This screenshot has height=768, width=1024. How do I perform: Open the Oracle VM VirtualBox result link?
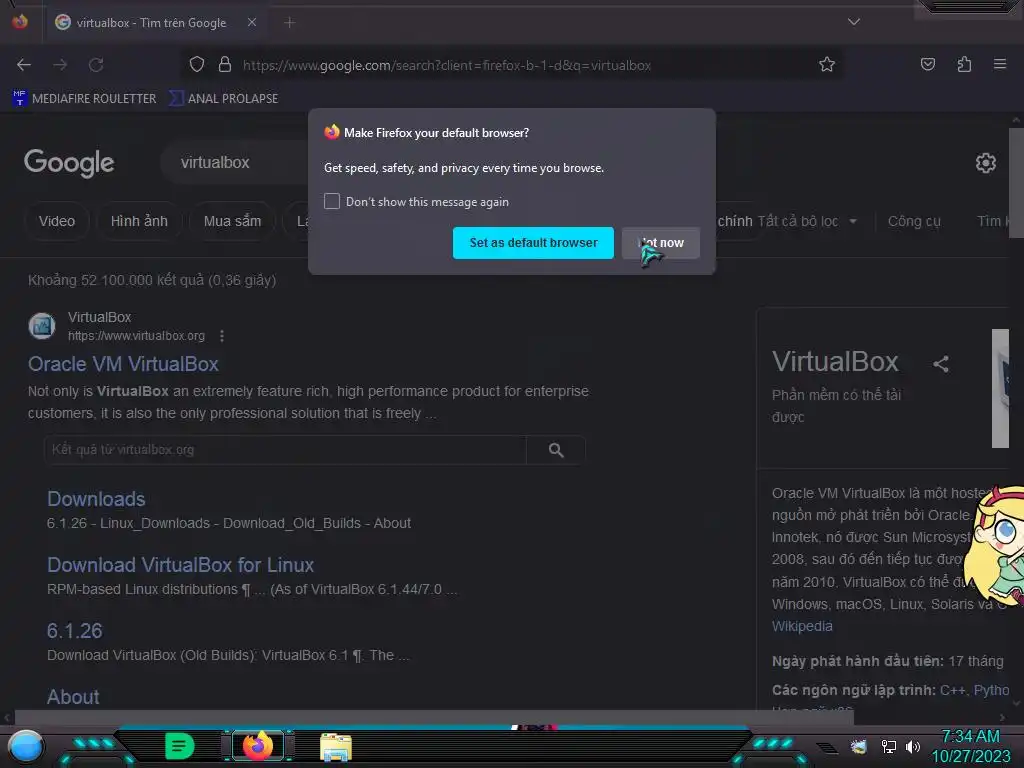pos(123,364)
